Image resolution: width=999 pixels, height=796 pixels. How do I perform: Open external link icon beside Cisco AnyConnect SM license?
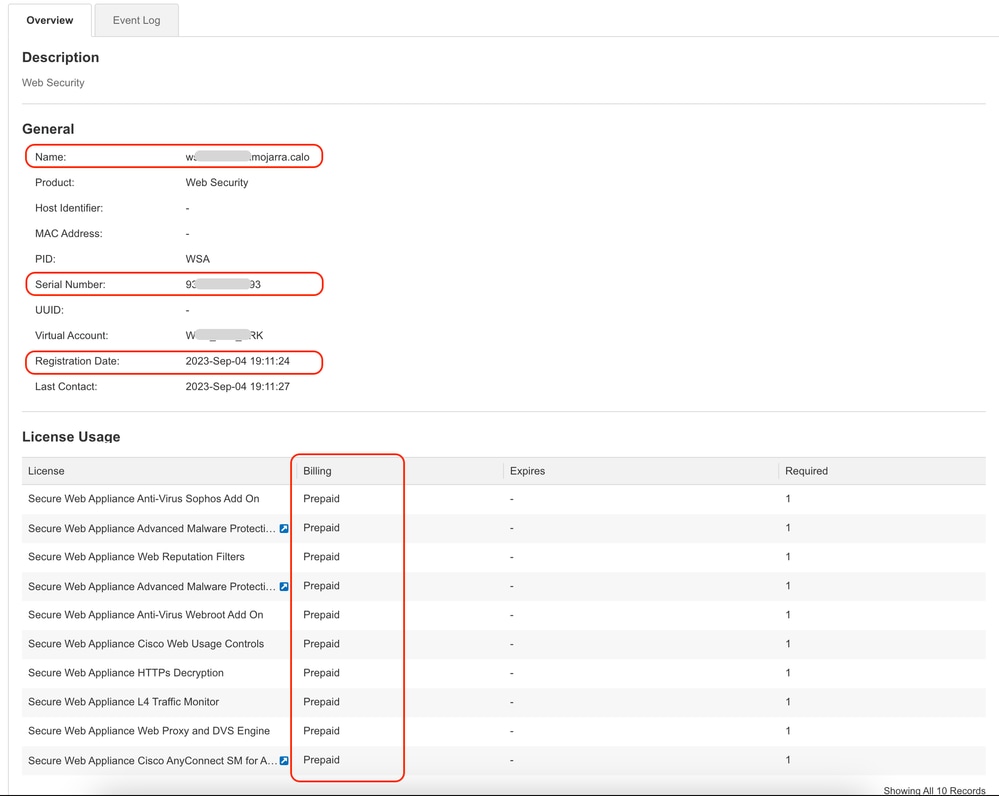[284, 760]
